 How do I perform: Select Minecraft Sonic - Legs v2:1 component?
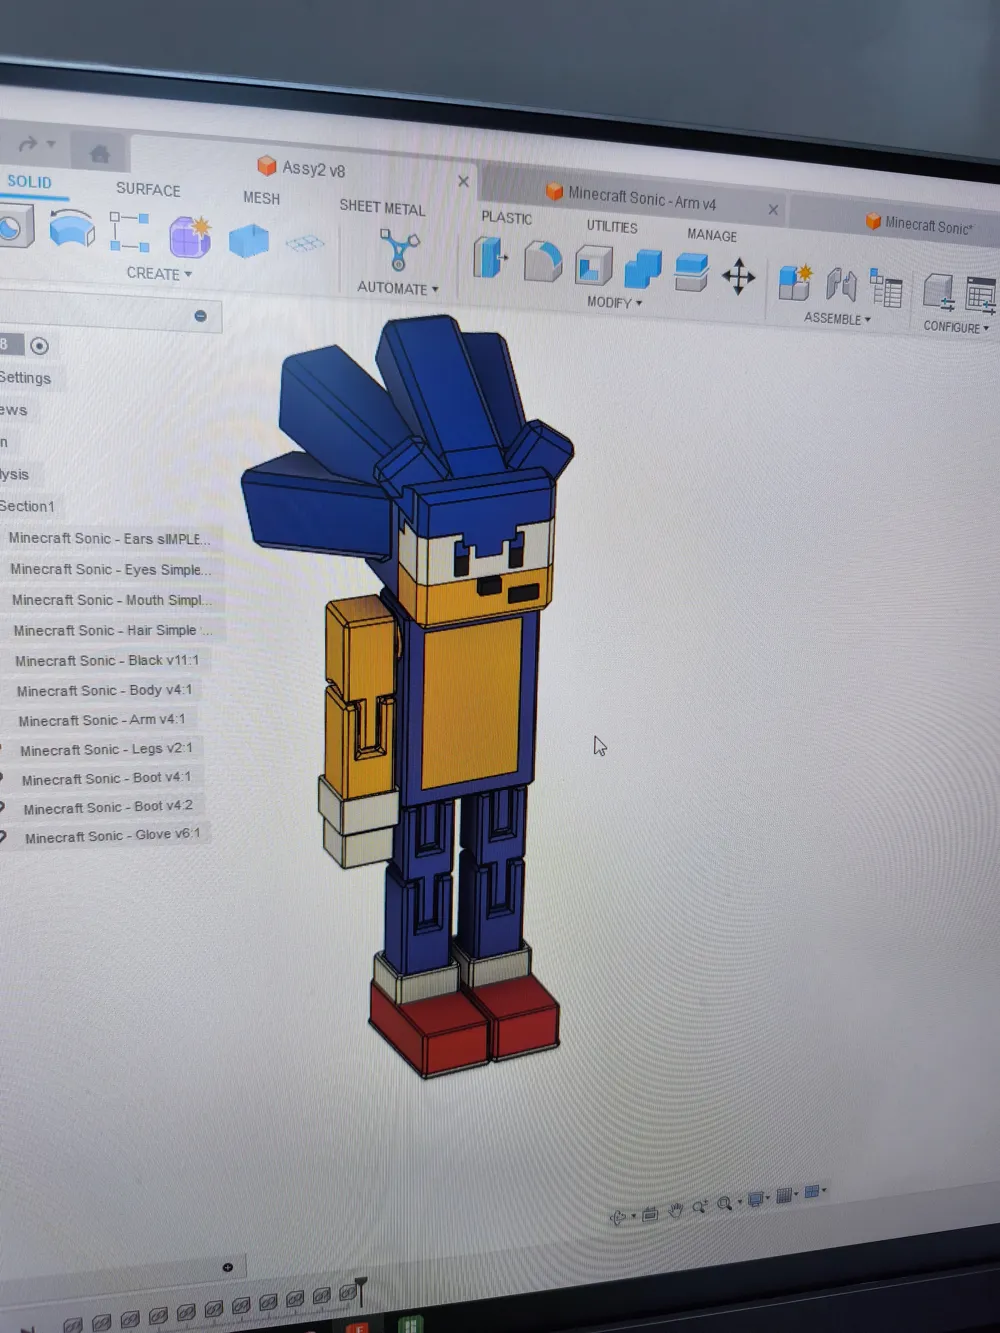pyautogui.click(x=106, y=749)
